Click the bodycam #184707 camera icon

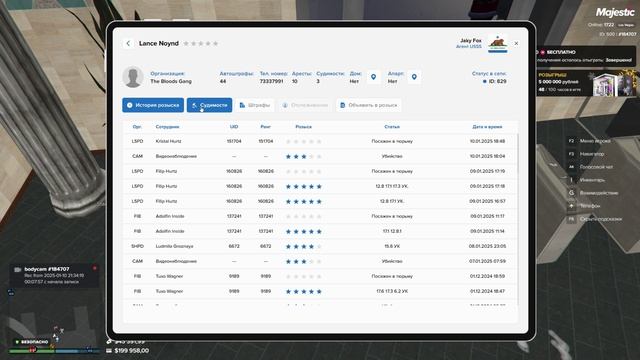tap(18, 269)
